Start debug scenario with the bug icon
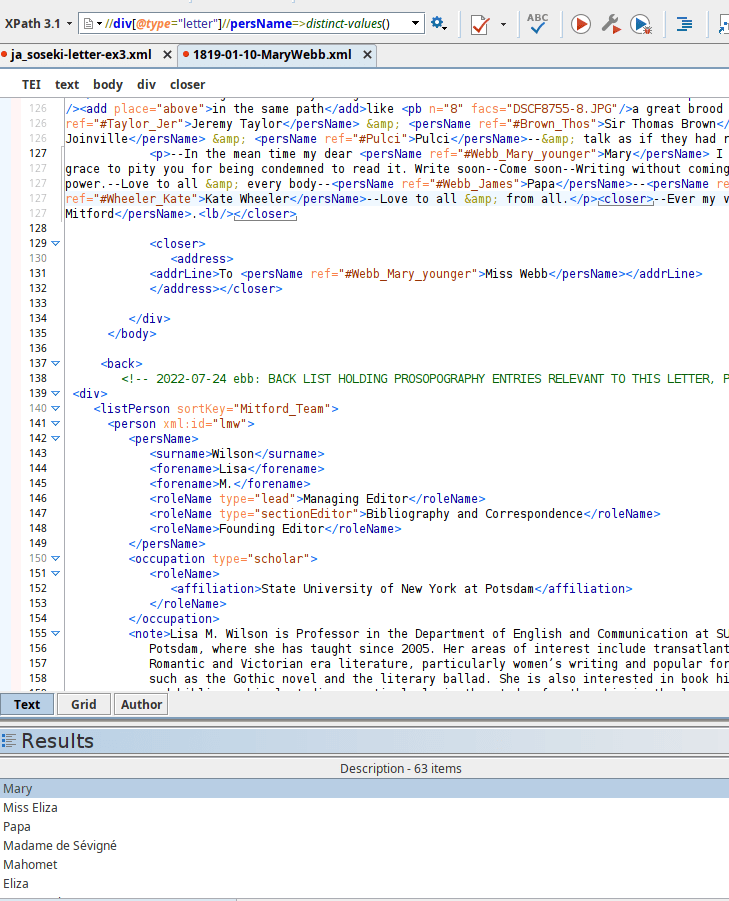 (641, 24)
